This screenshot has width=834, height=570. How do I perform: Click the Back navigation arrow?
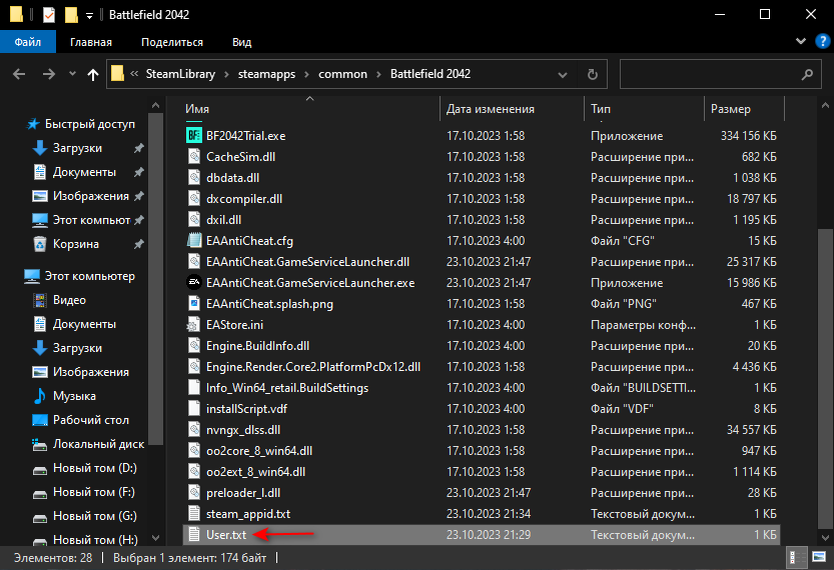pyautogui.click(x=19, y=74)
